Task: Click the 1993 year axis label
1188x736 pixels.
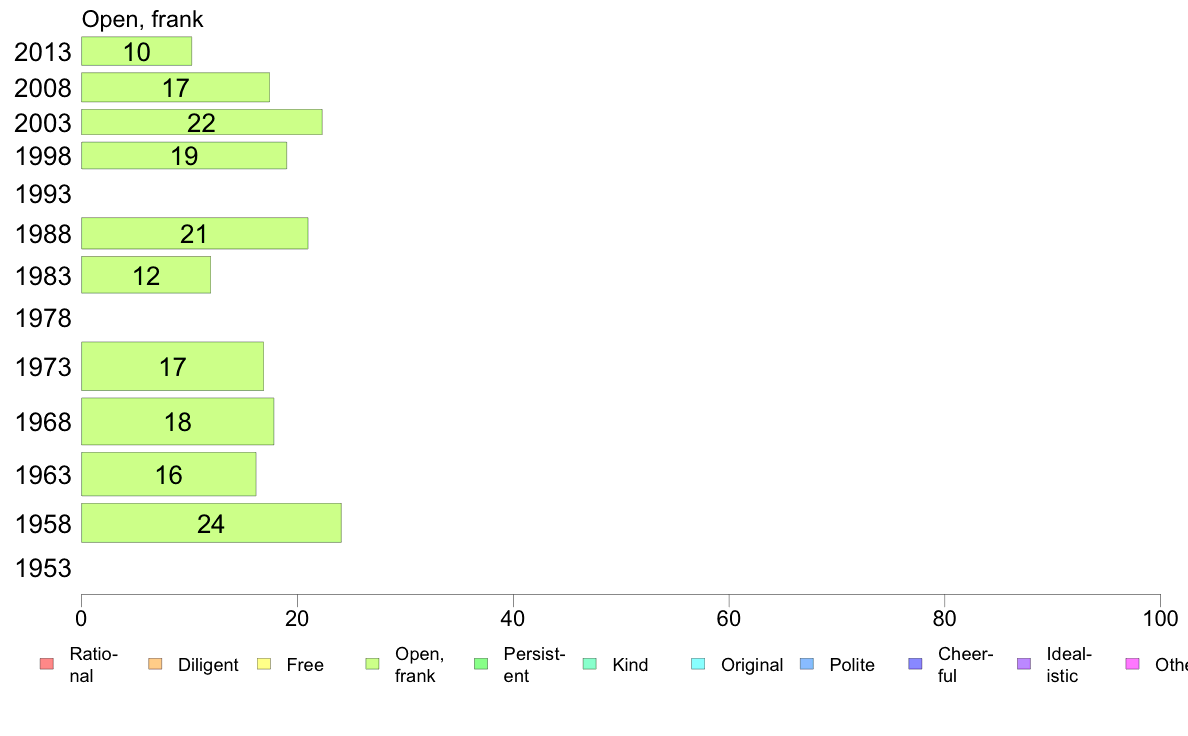Action: [43, 194]
